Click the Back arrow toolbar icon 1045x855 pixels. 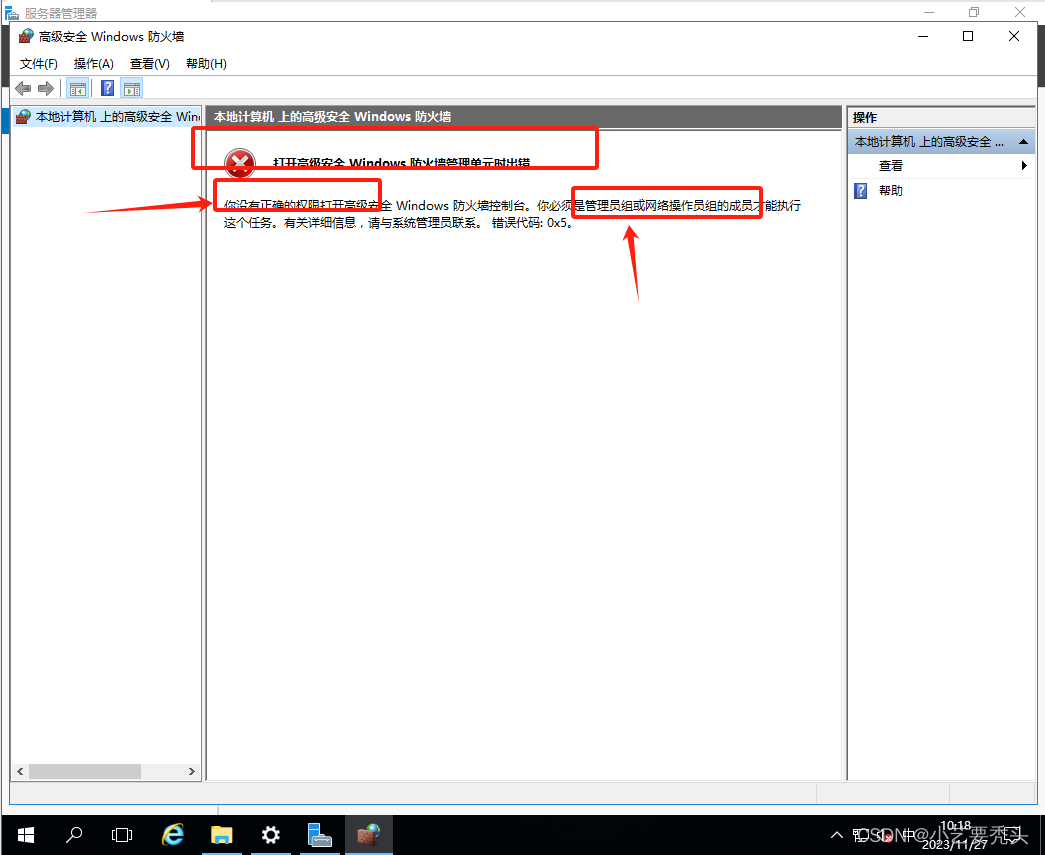pyautogui.click(x=23, y=88)
